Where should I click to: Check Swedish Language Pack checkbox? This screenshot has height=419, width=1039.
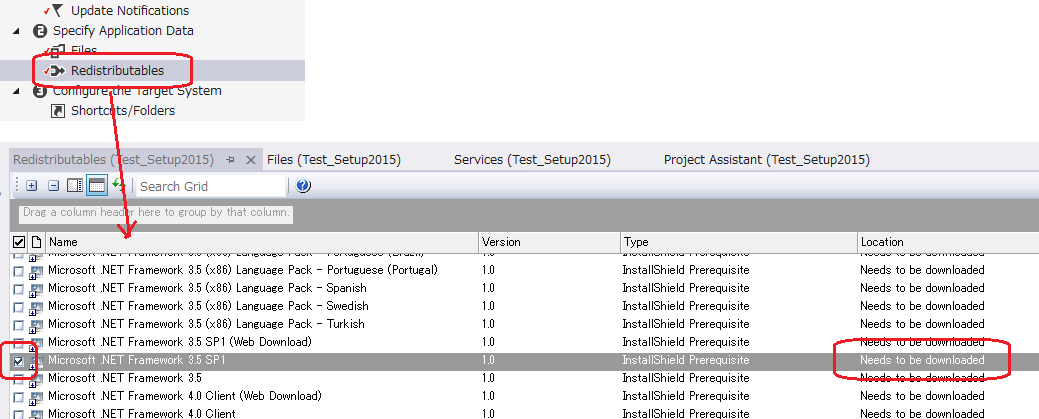tap(19, 307)
